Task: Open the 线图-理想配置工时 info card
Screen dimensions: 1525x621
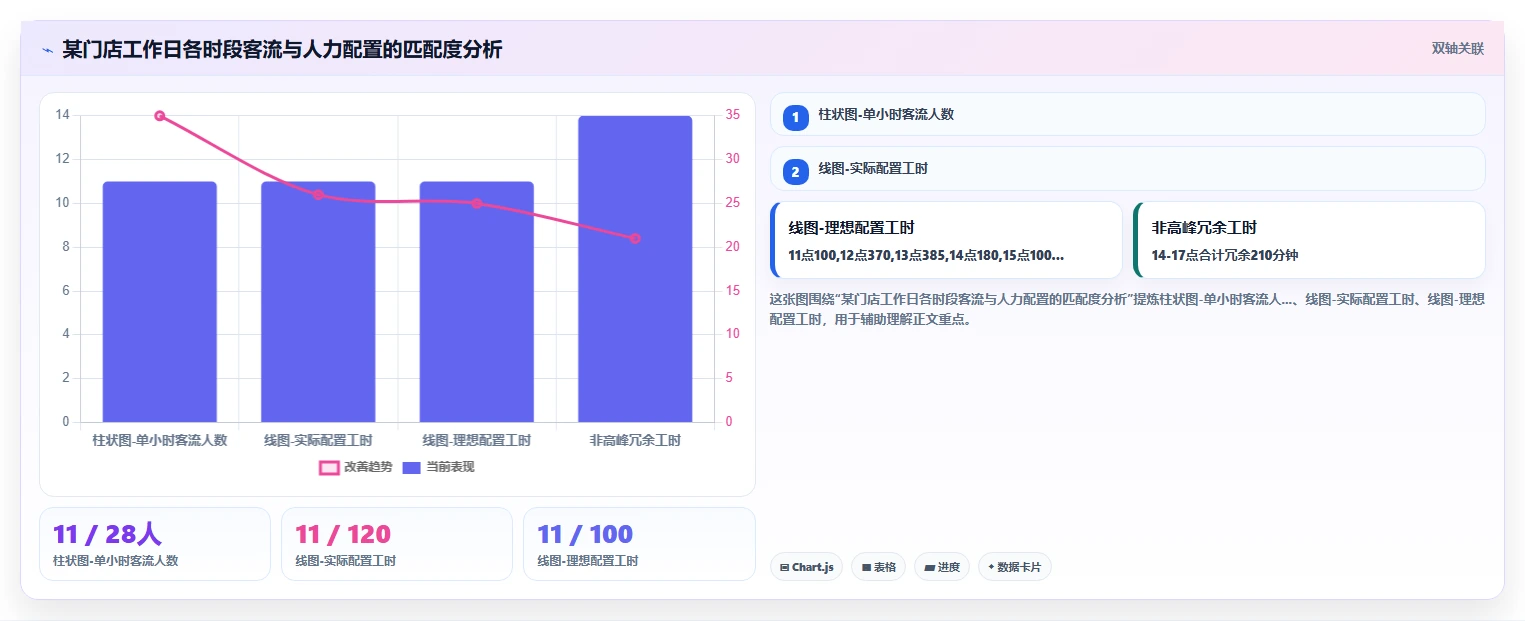Action: pyautogui.click(x=946, y=240)
